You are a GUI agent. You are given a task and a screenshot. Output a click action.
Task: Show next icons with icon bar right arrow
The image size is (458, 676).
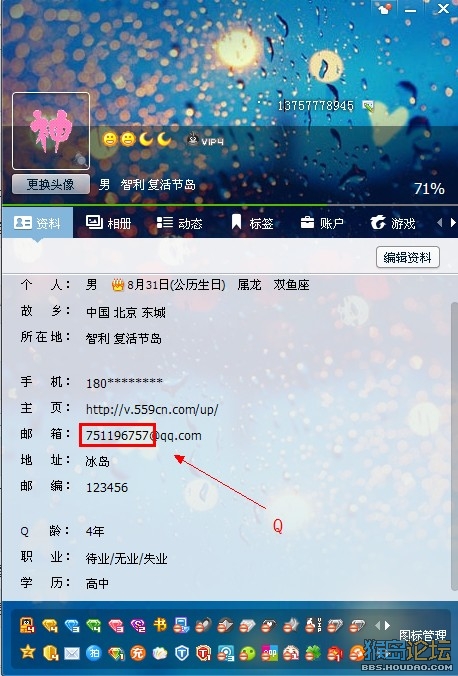coord(387,625)
